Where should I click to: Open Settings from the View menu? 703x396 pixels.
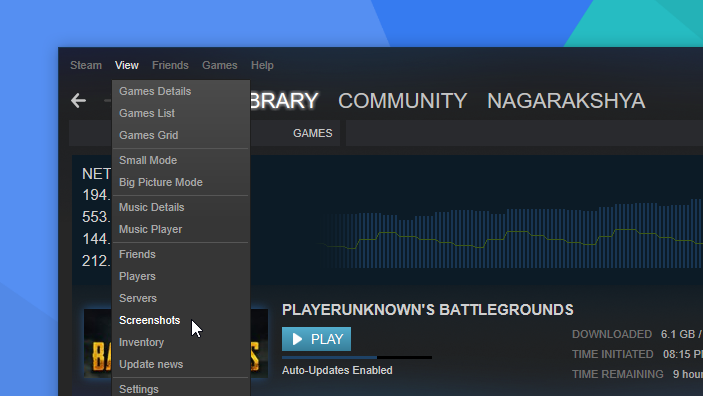click(181, 389)
